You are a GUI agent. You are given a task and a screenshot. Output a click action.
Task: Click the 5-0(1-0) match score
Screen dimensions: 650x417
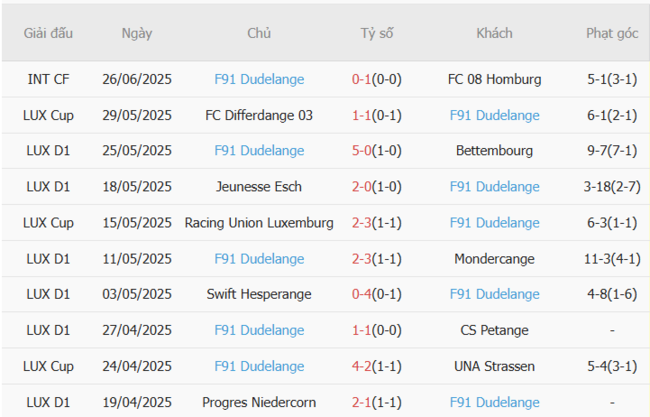[x=377, y=151]
